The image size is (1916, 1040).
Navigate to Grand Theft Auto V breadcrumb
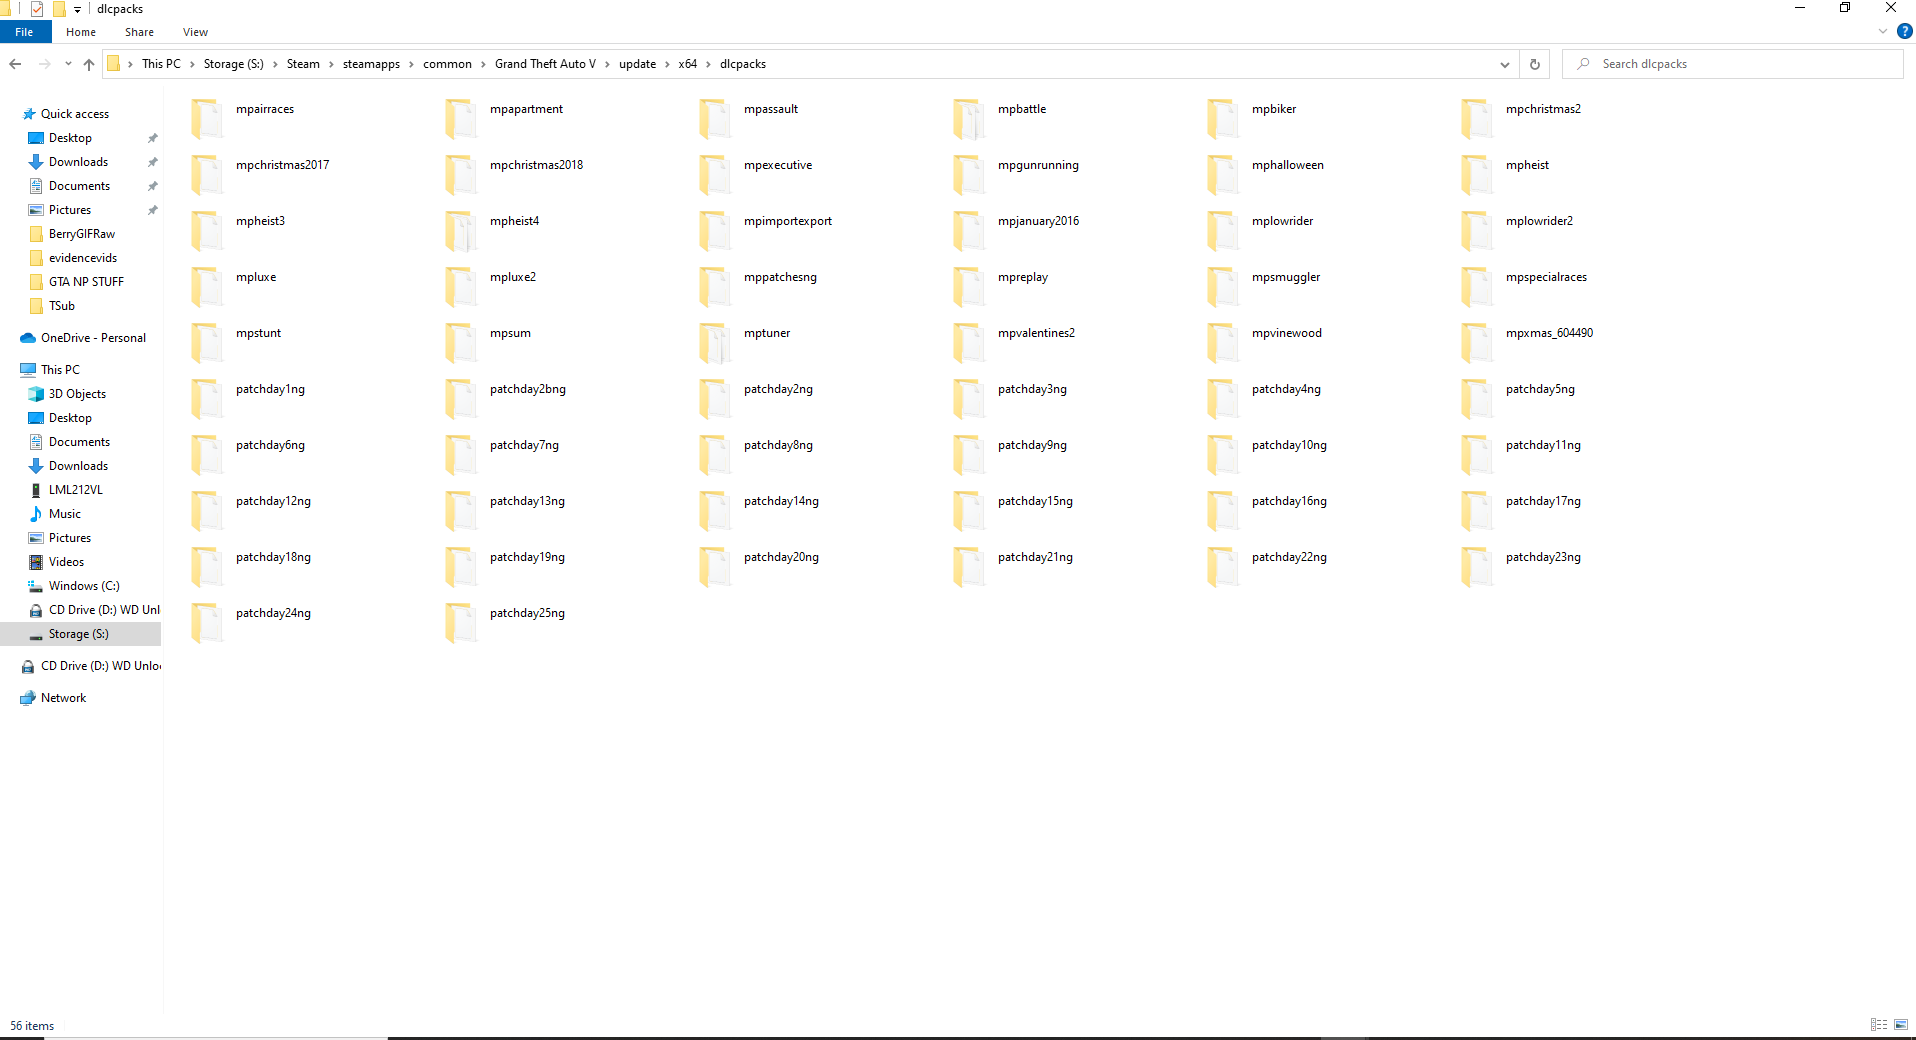(x=545, y=64)
